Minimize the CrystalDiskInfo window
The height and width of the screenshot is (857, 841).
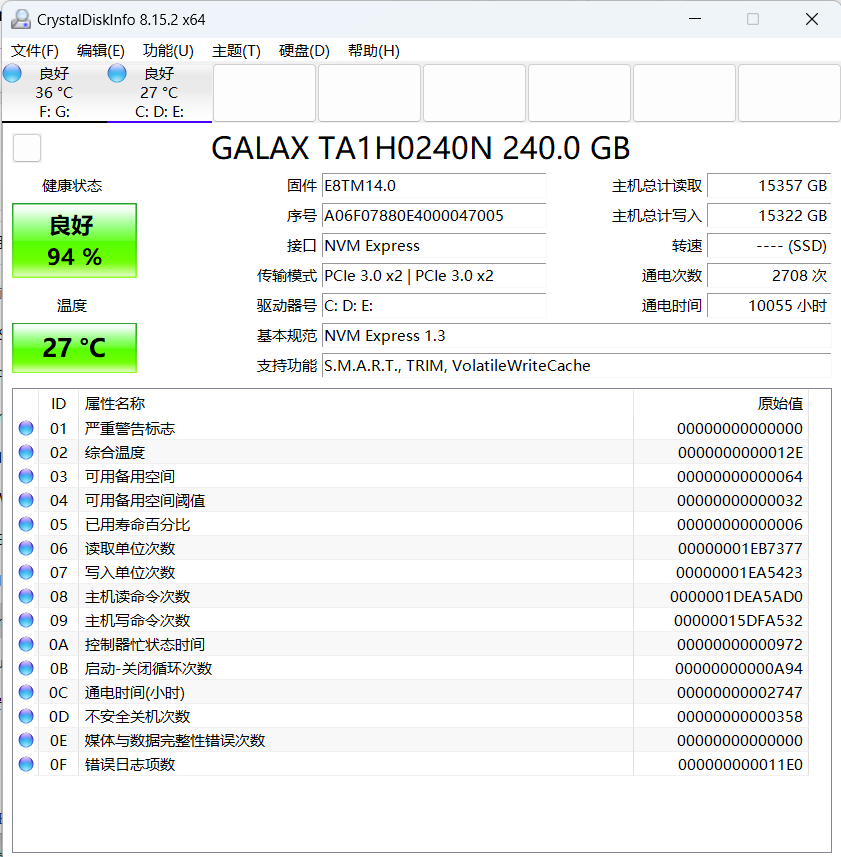click(x=695, y=19)
